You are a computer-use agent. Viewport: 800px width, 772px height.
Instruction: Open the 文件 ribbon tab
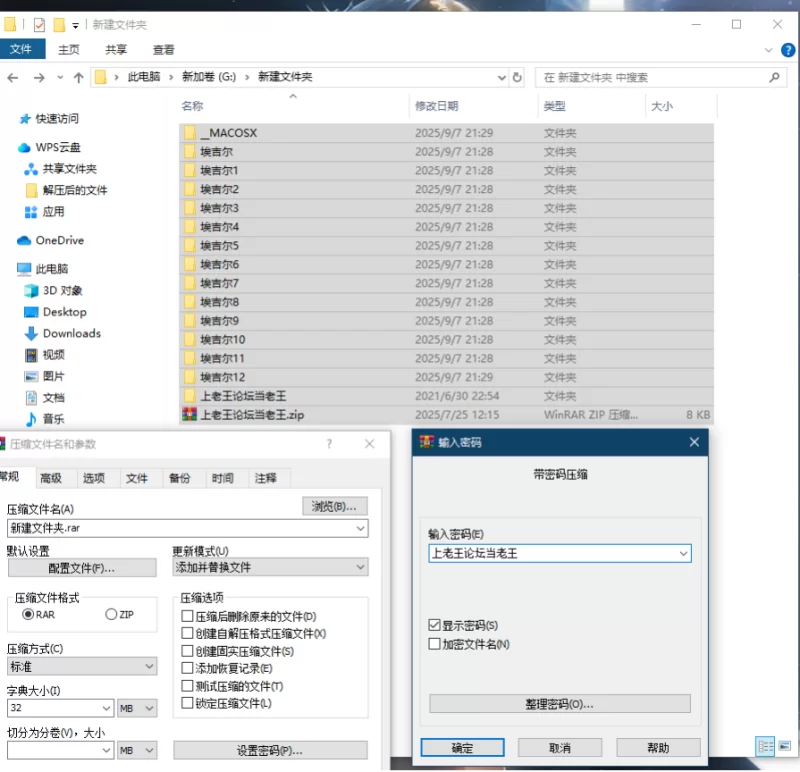click(x=21, y=49)
